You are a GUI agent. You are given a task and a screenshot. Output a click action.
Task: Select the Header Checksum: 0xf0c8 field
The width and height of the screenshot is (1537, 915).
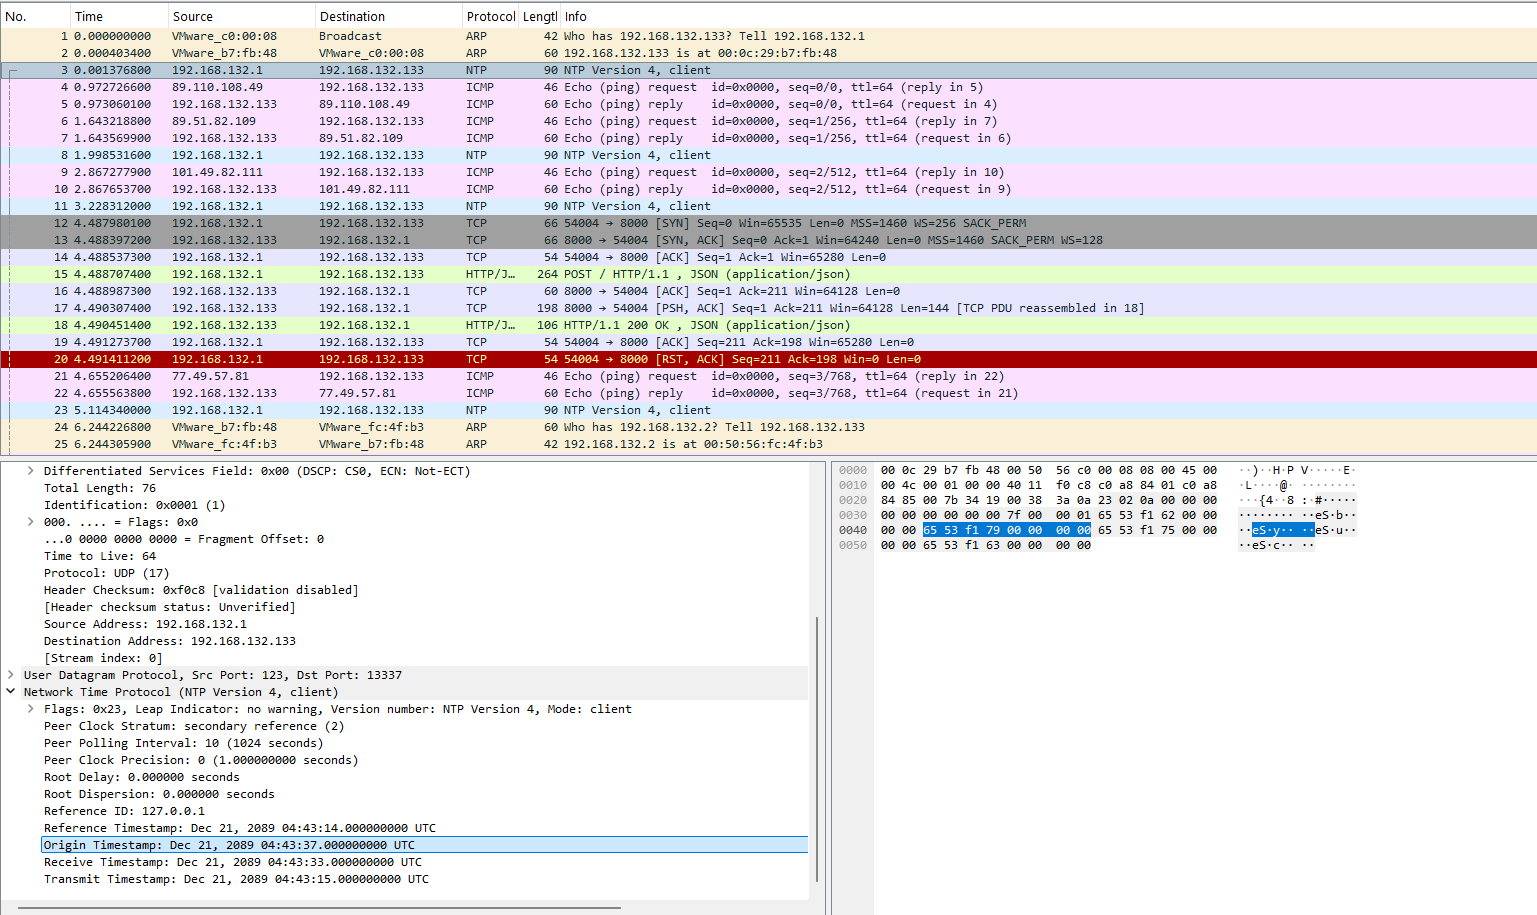pos(201,590)
